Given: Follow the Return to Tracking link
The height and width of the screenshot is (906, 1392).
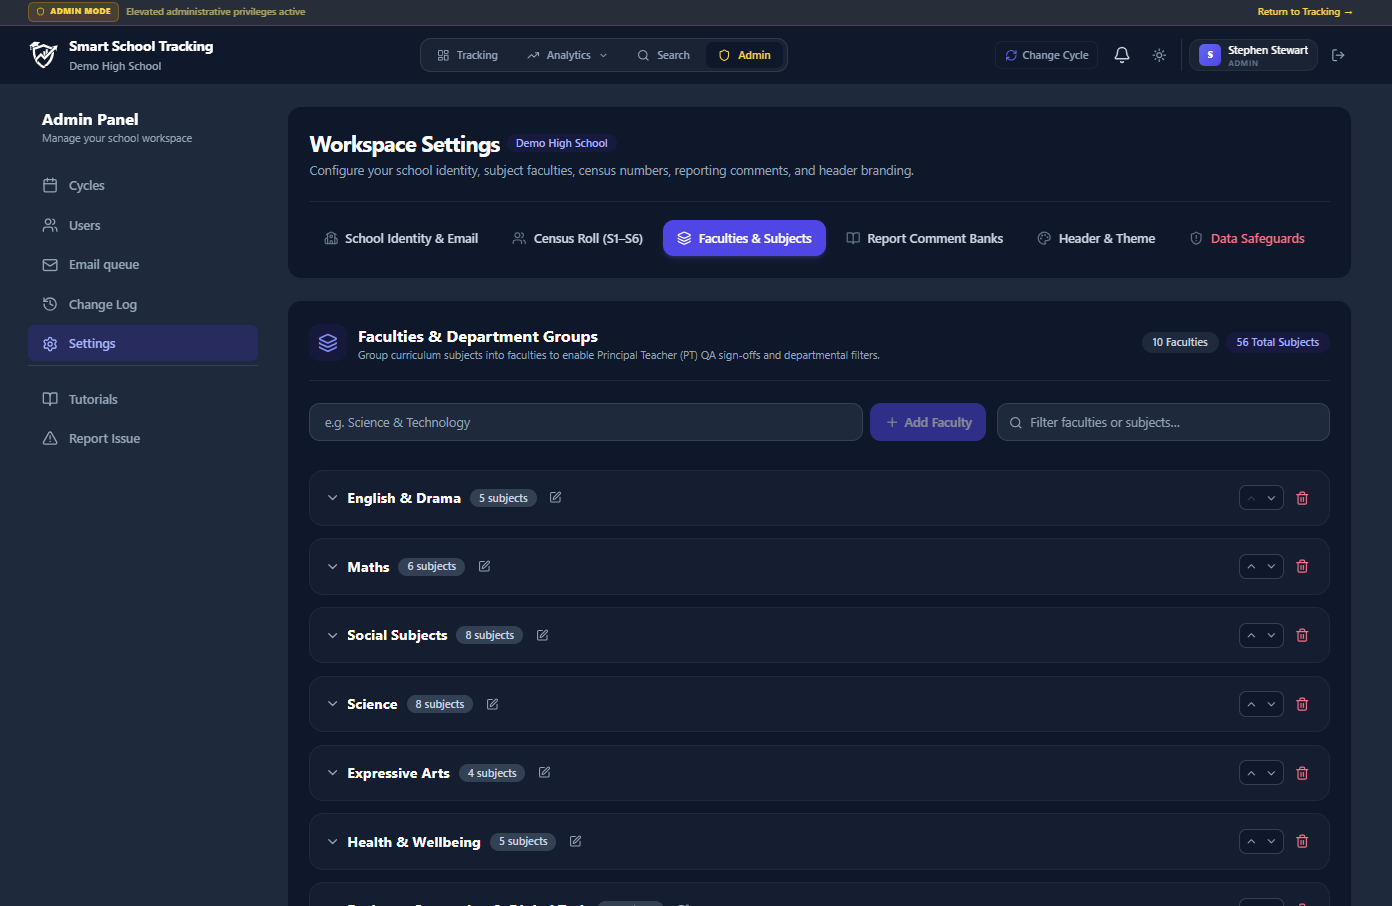Looking at the screenshot, I should pos(1305,12).
